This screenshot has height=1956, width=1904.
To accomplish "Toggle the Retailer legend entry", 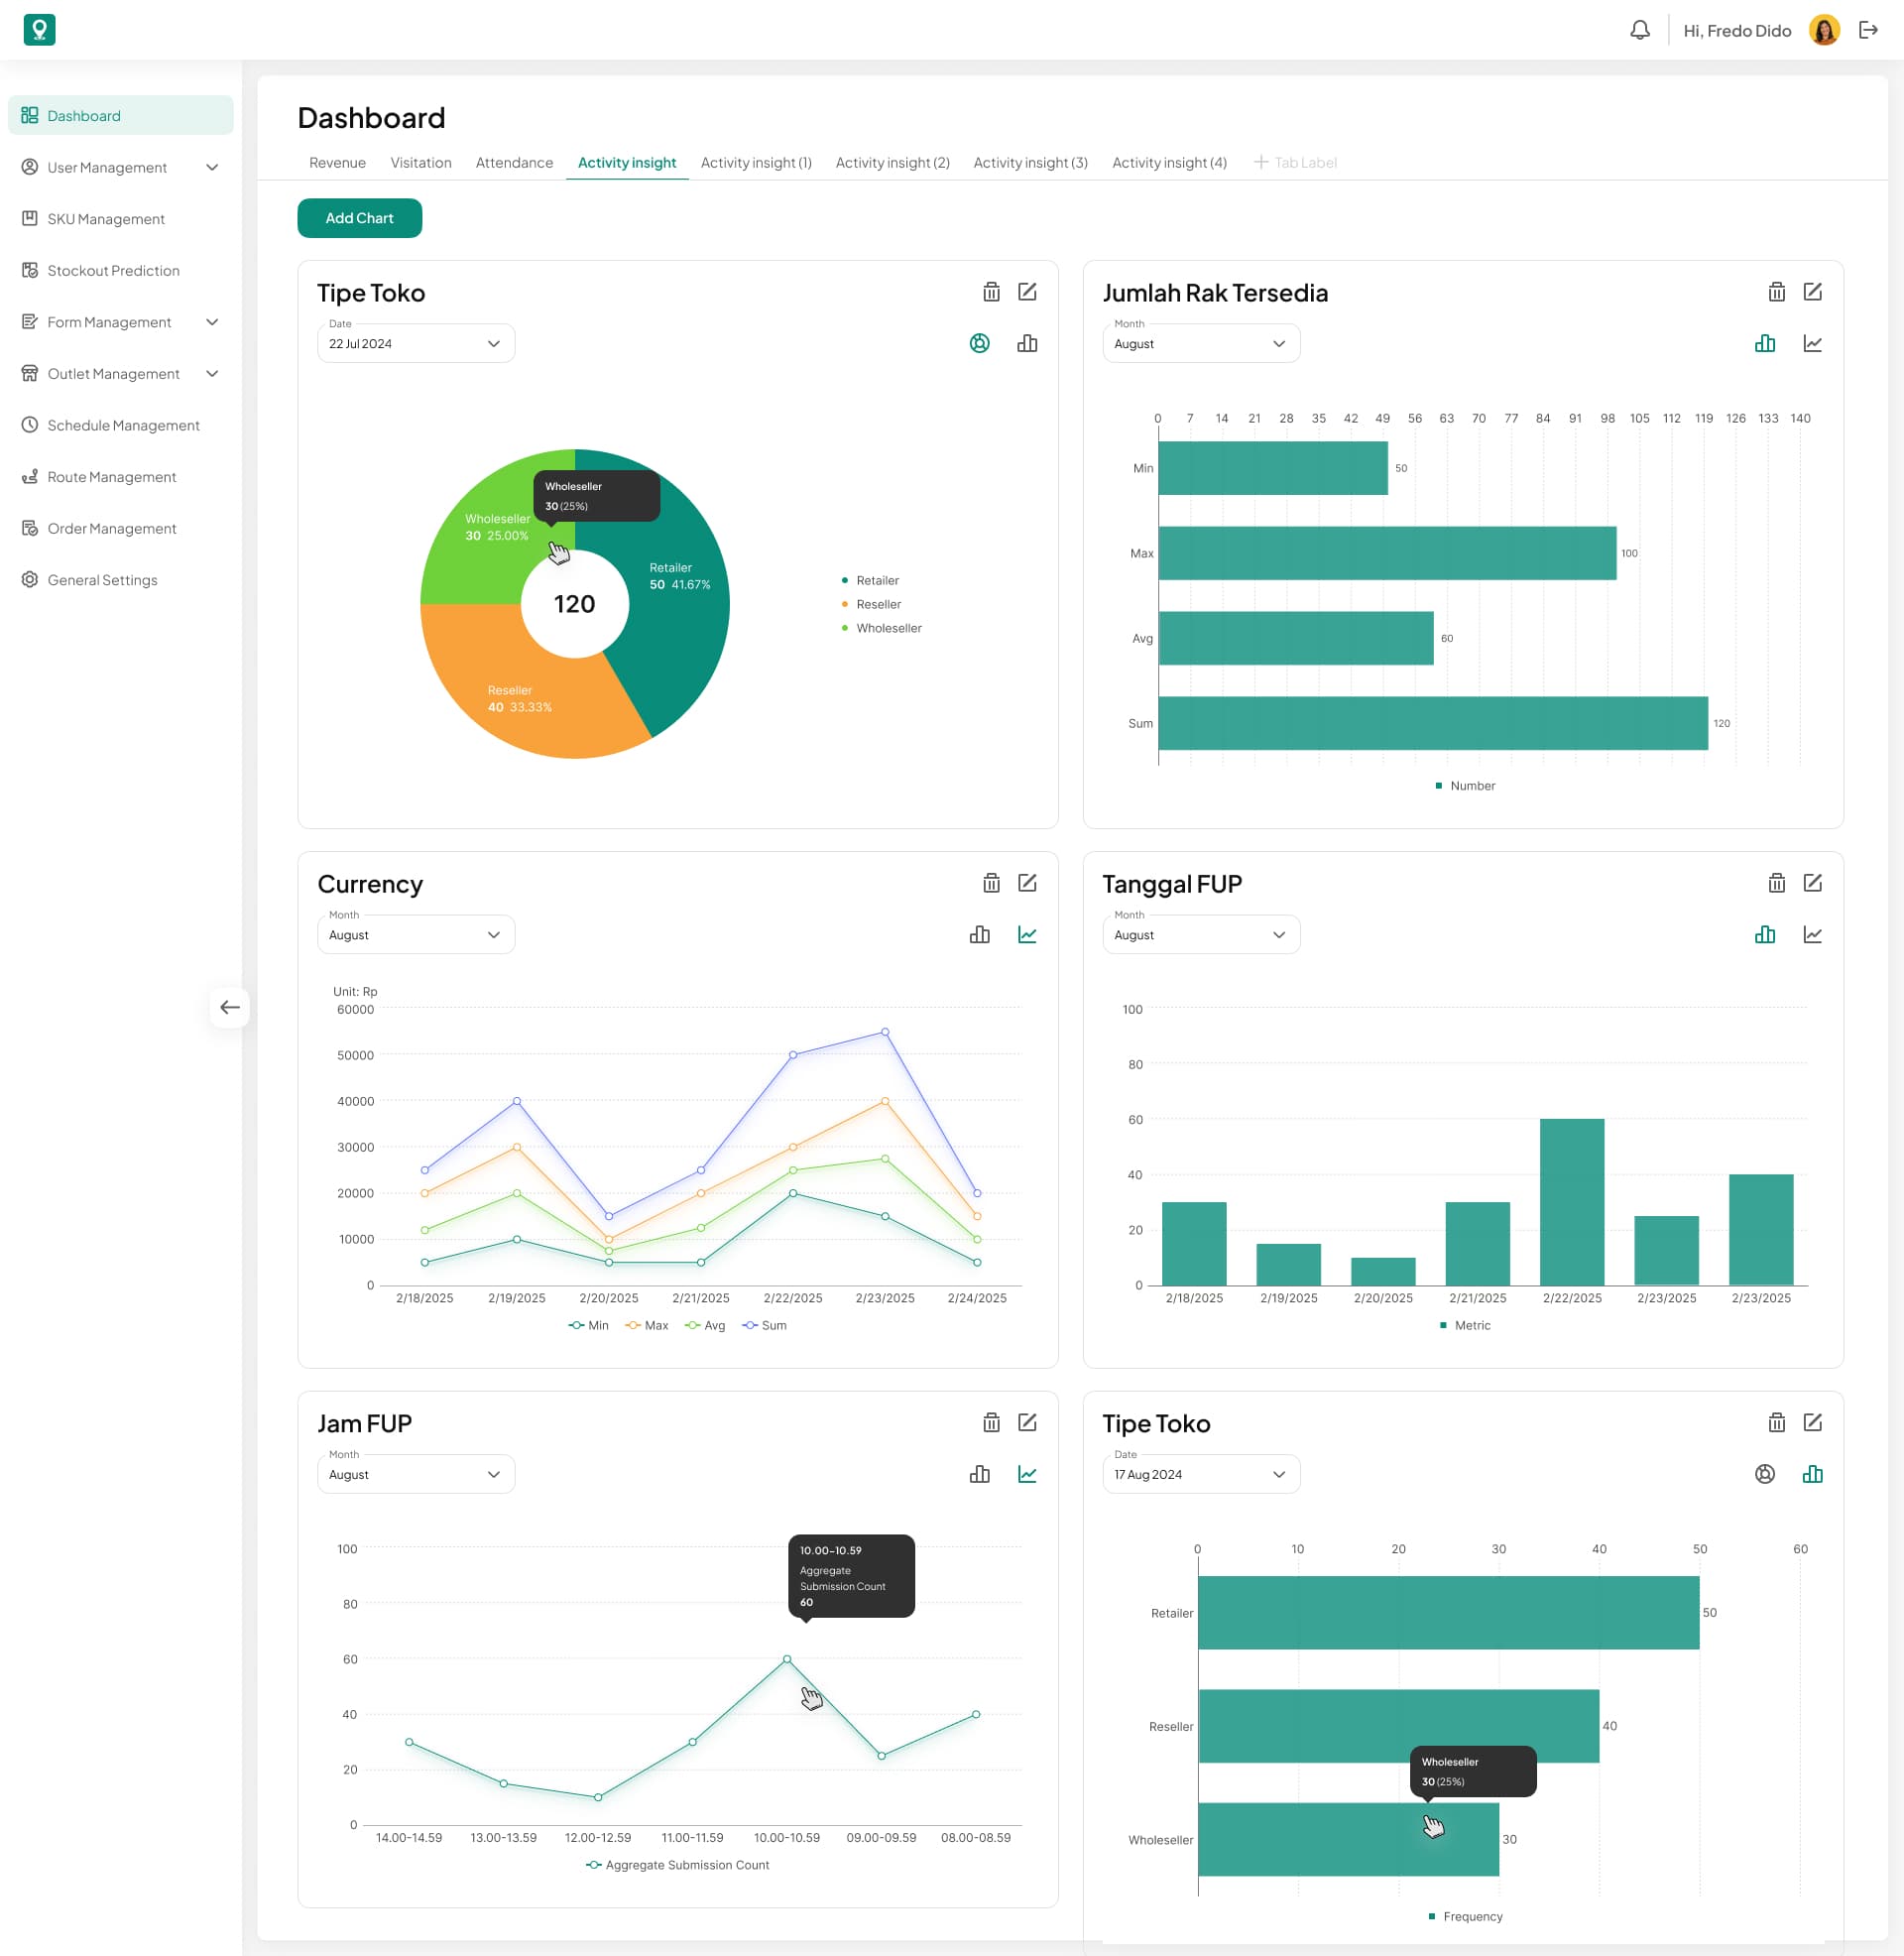I will [871, 581].
